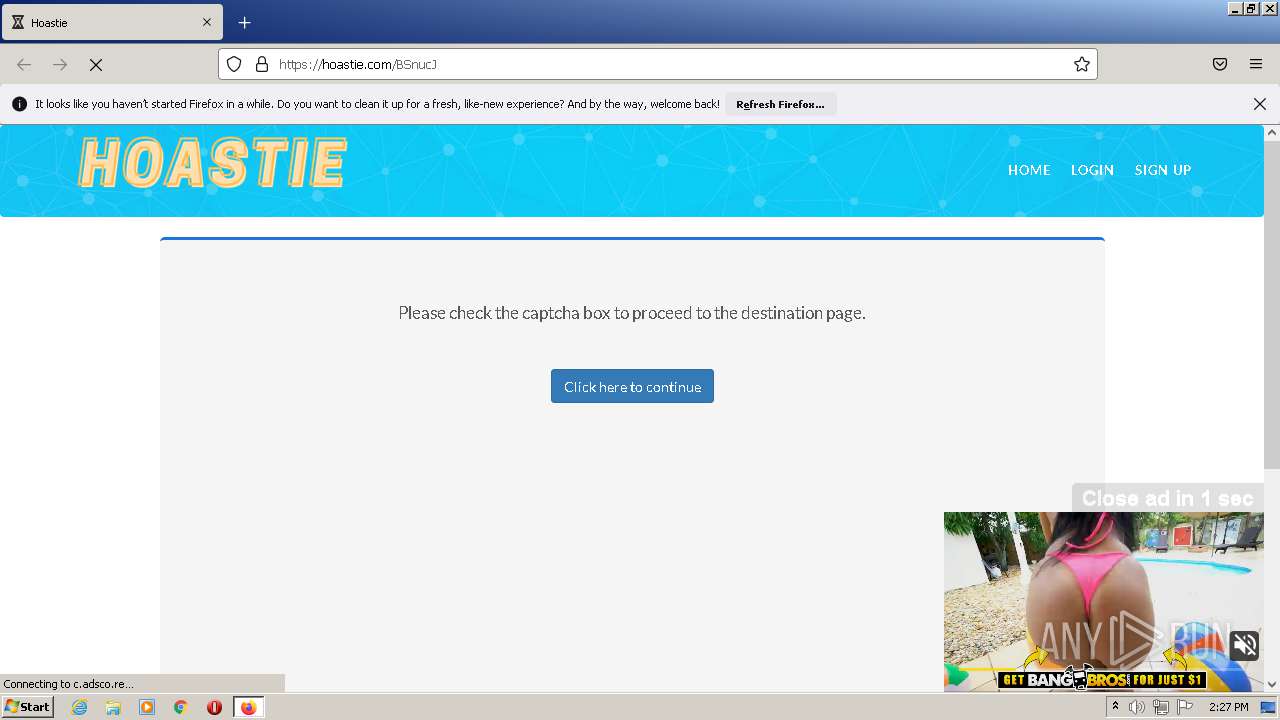Click the address bar URL field

coord(658,64)
